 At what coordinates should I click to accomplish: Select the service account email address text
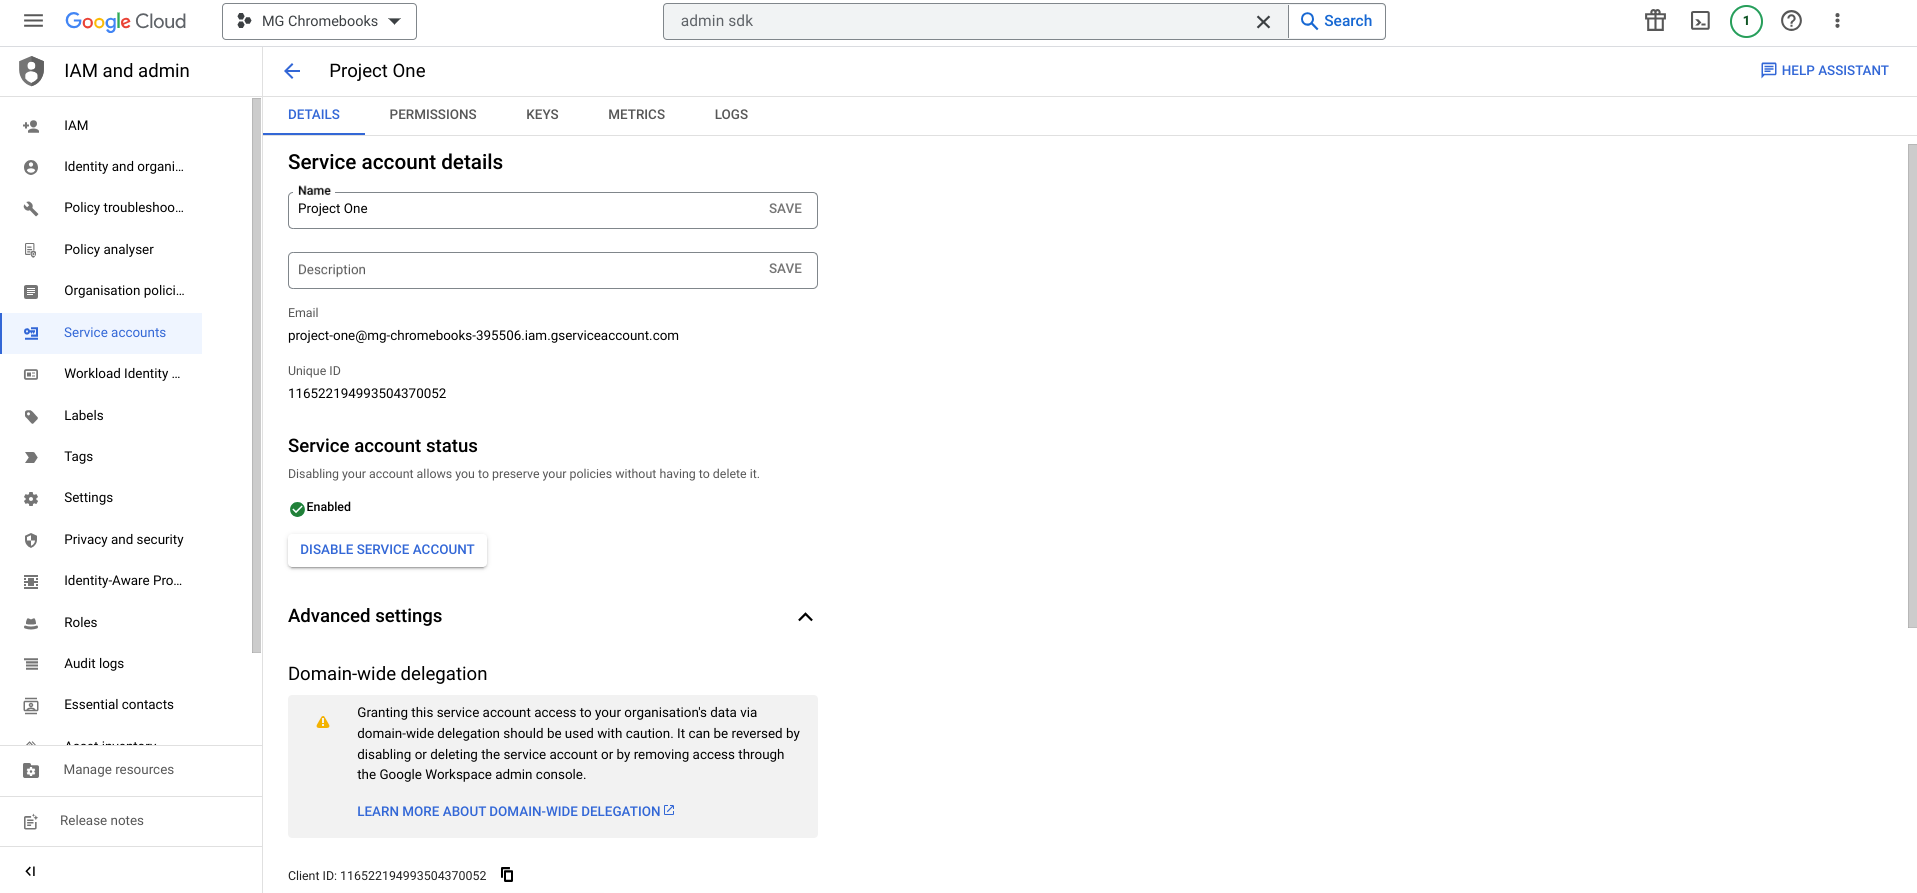point(483,336)
